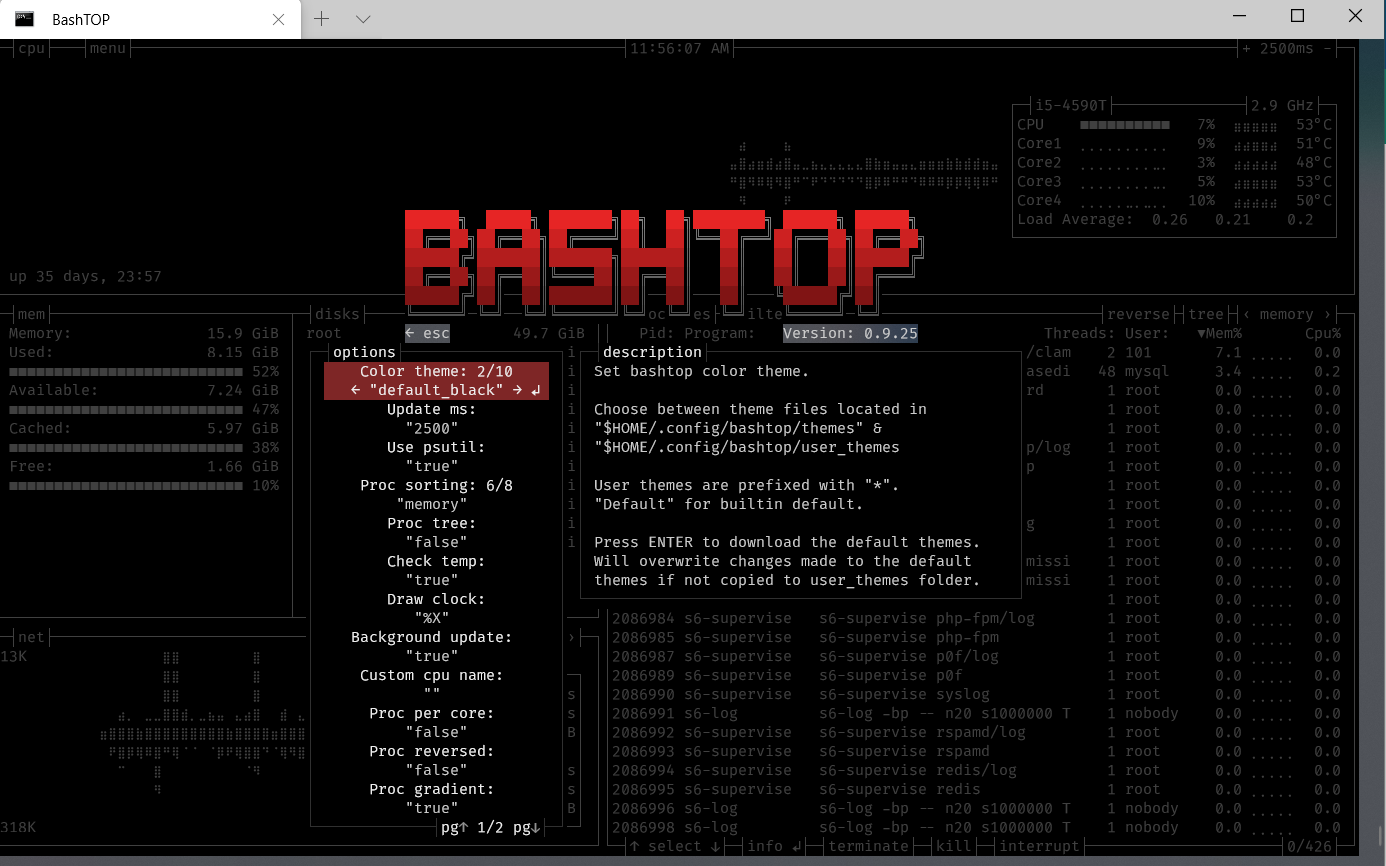Click the "kill" button
This screenshot has width=1386, height=866.
[954, 846]
